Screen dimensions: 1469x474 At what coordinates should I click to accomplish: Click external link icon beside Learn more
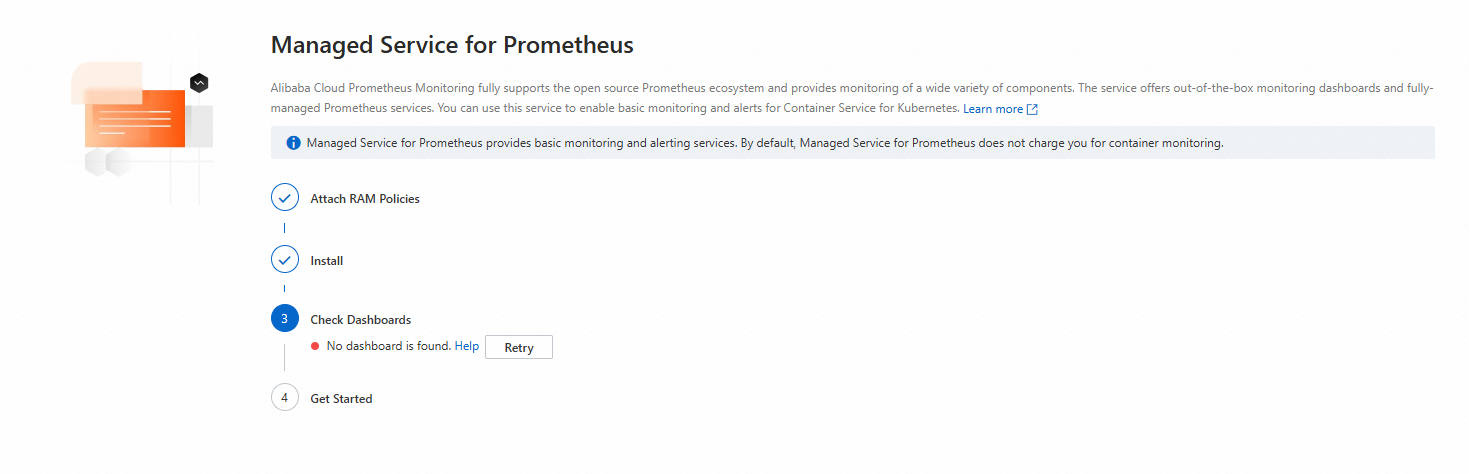pos(1032,109)
